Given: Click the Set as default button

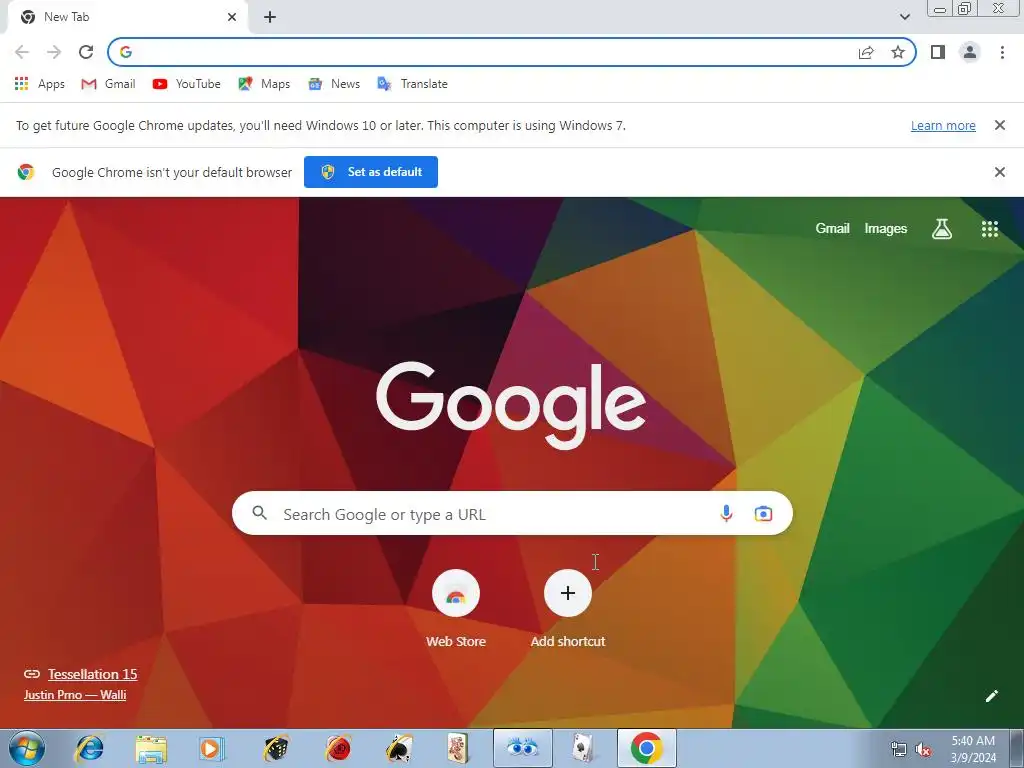Looking at the screenshot, I should click(x=371, y=172).
